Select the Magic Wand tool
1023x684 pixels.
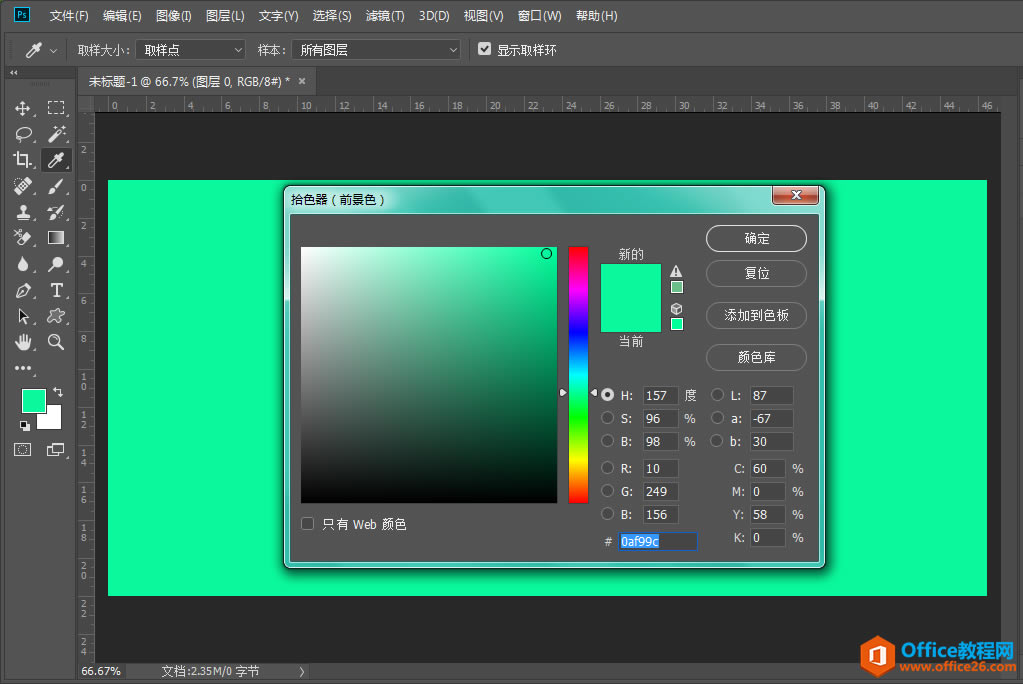click(x=56, y=134)
